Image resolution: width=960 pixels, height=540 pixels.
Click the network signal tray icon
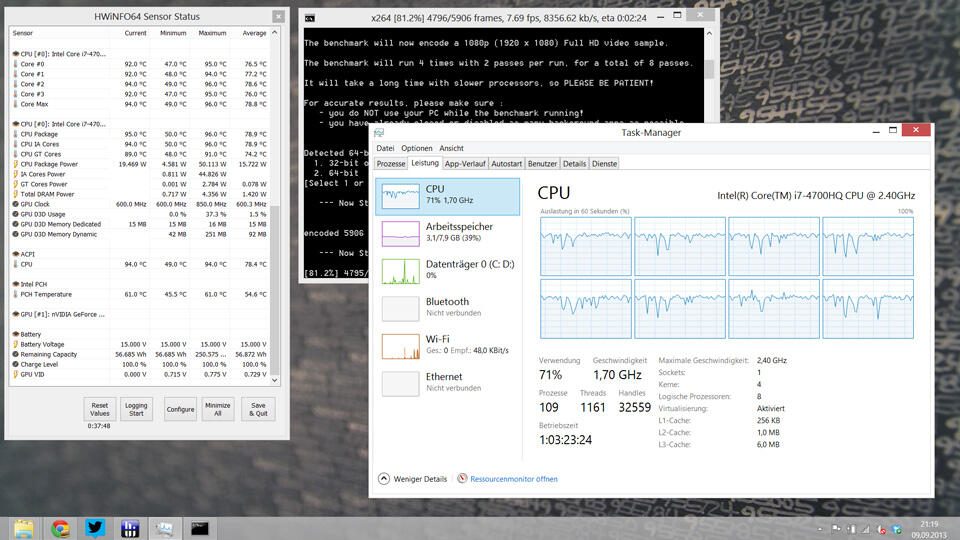[866, 529]
